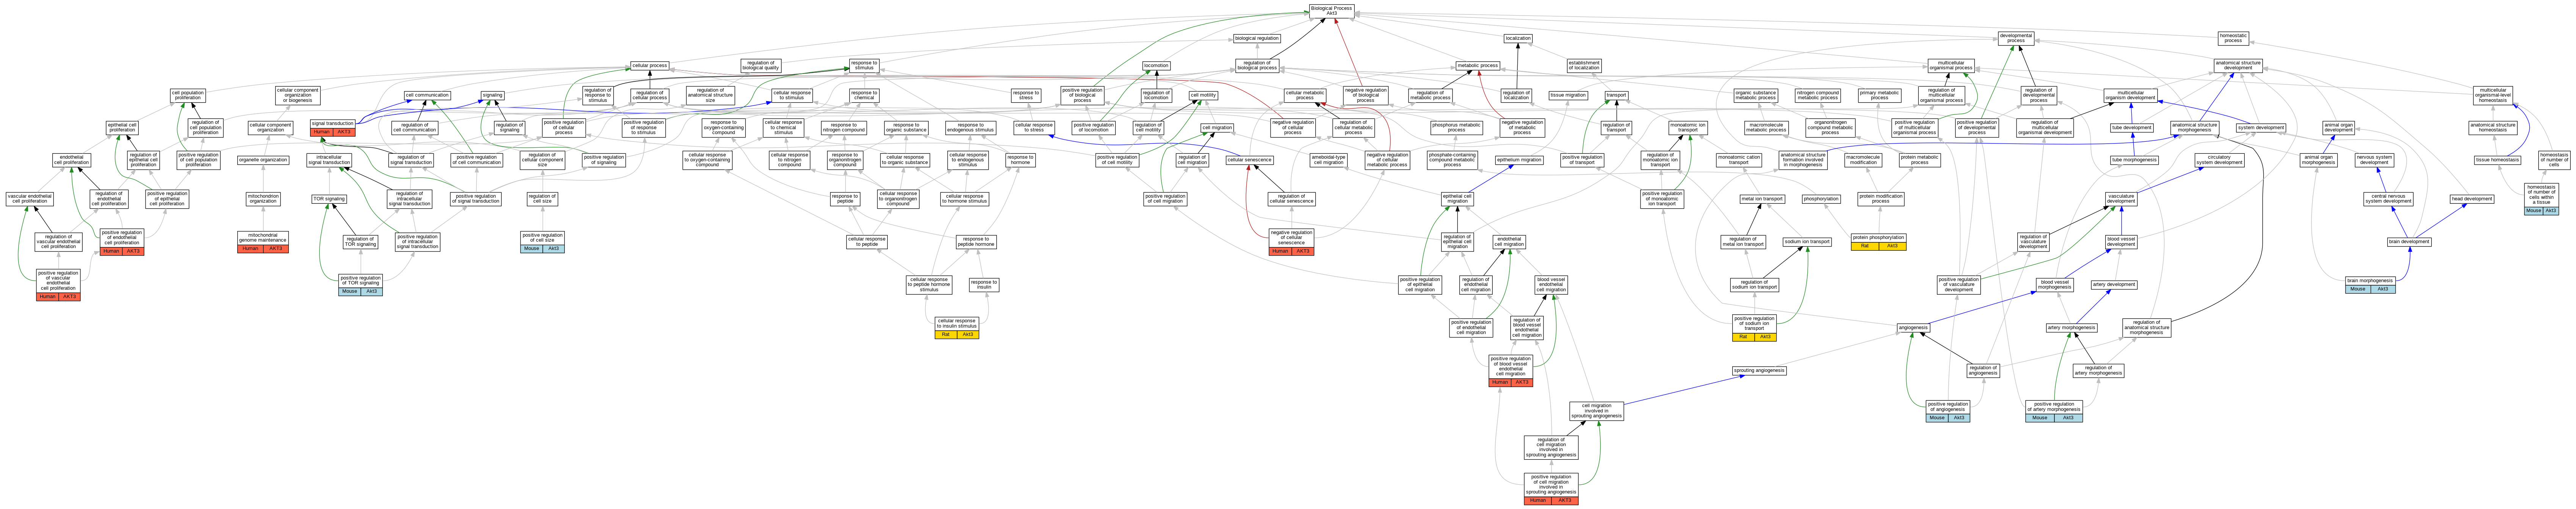Click the 'organelle organization' node
This screenshot has height=509, width=2576.
263,160
